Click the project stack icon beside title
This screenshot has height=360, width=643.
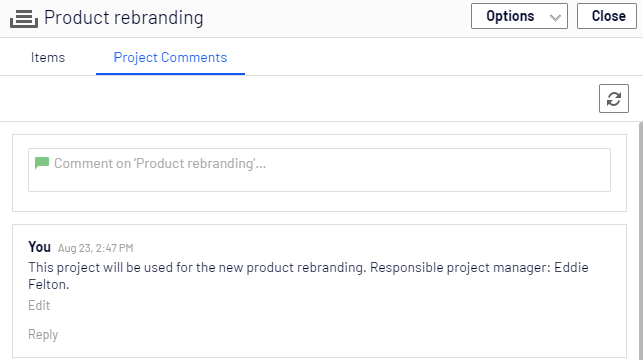tap(24, 18)
